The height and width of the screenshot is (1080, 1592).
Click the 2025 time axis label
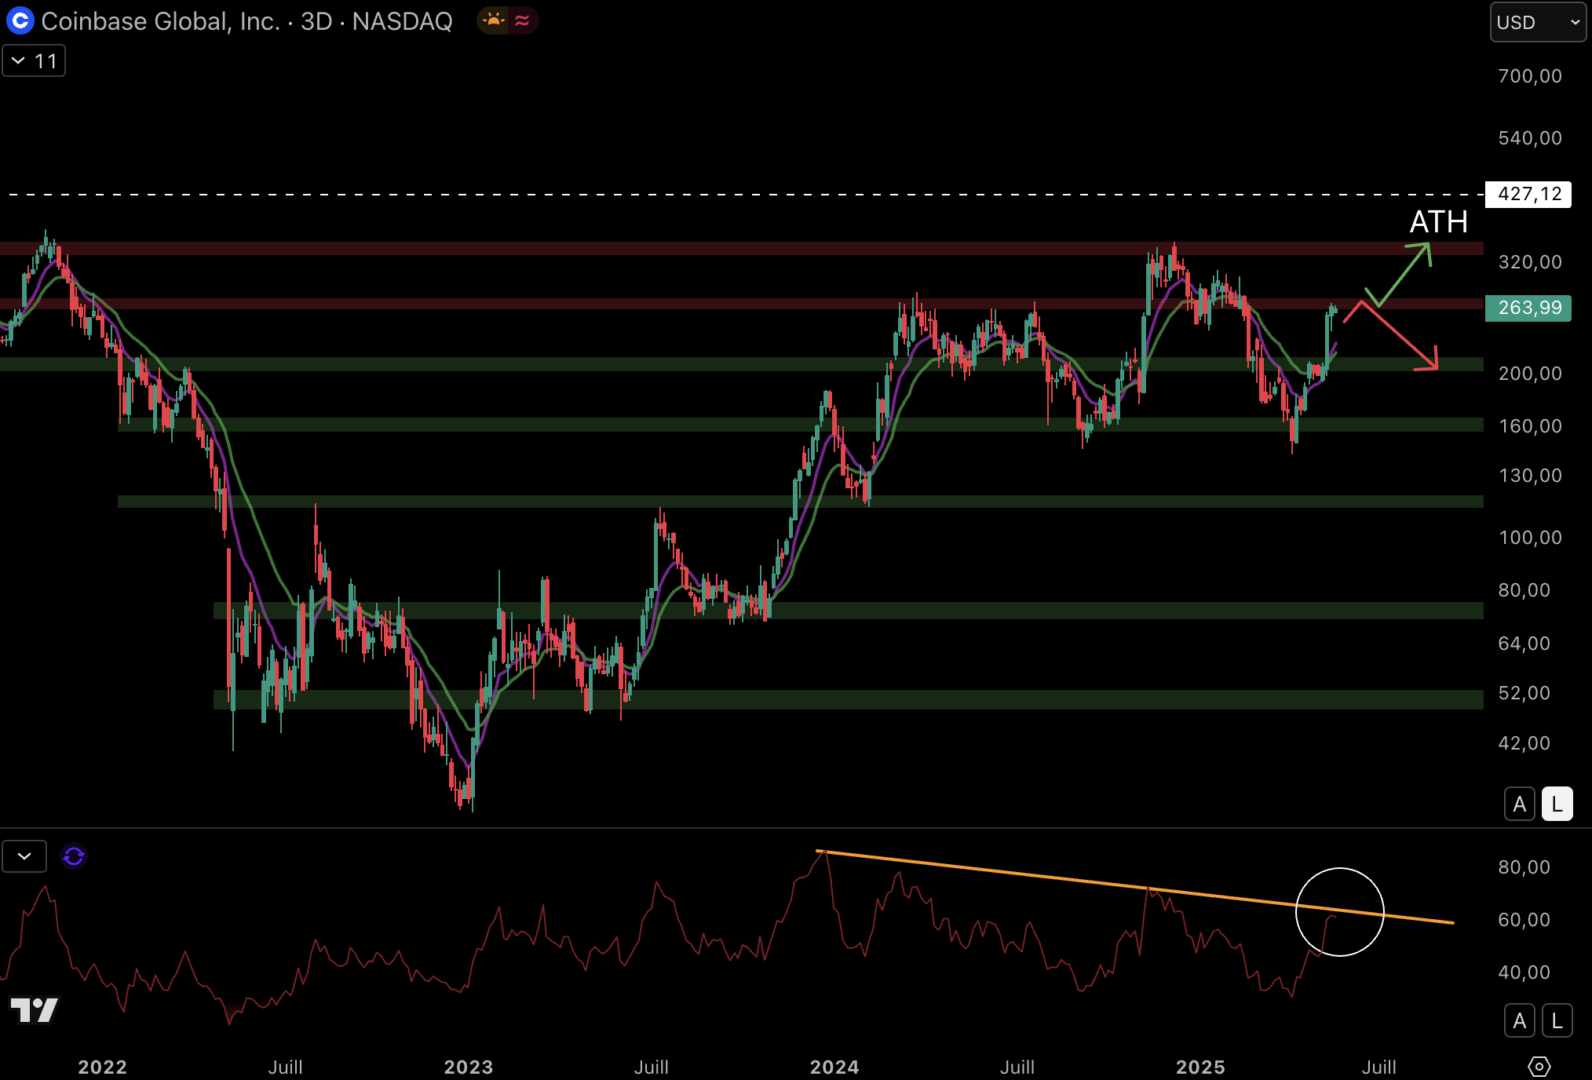pyautogui.click(x=1200, y=1067)
